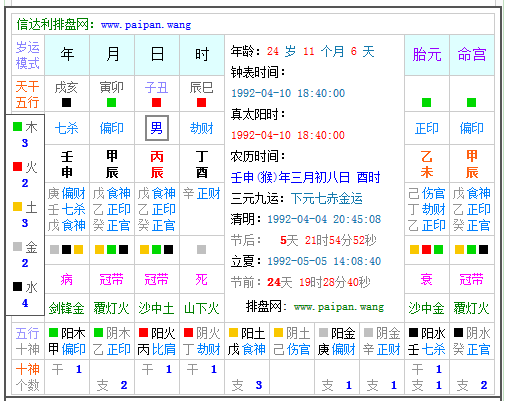Viewport: 505px width, 401px height.
Task: Click 山下火 nayin label
Action: click(202, 308)
